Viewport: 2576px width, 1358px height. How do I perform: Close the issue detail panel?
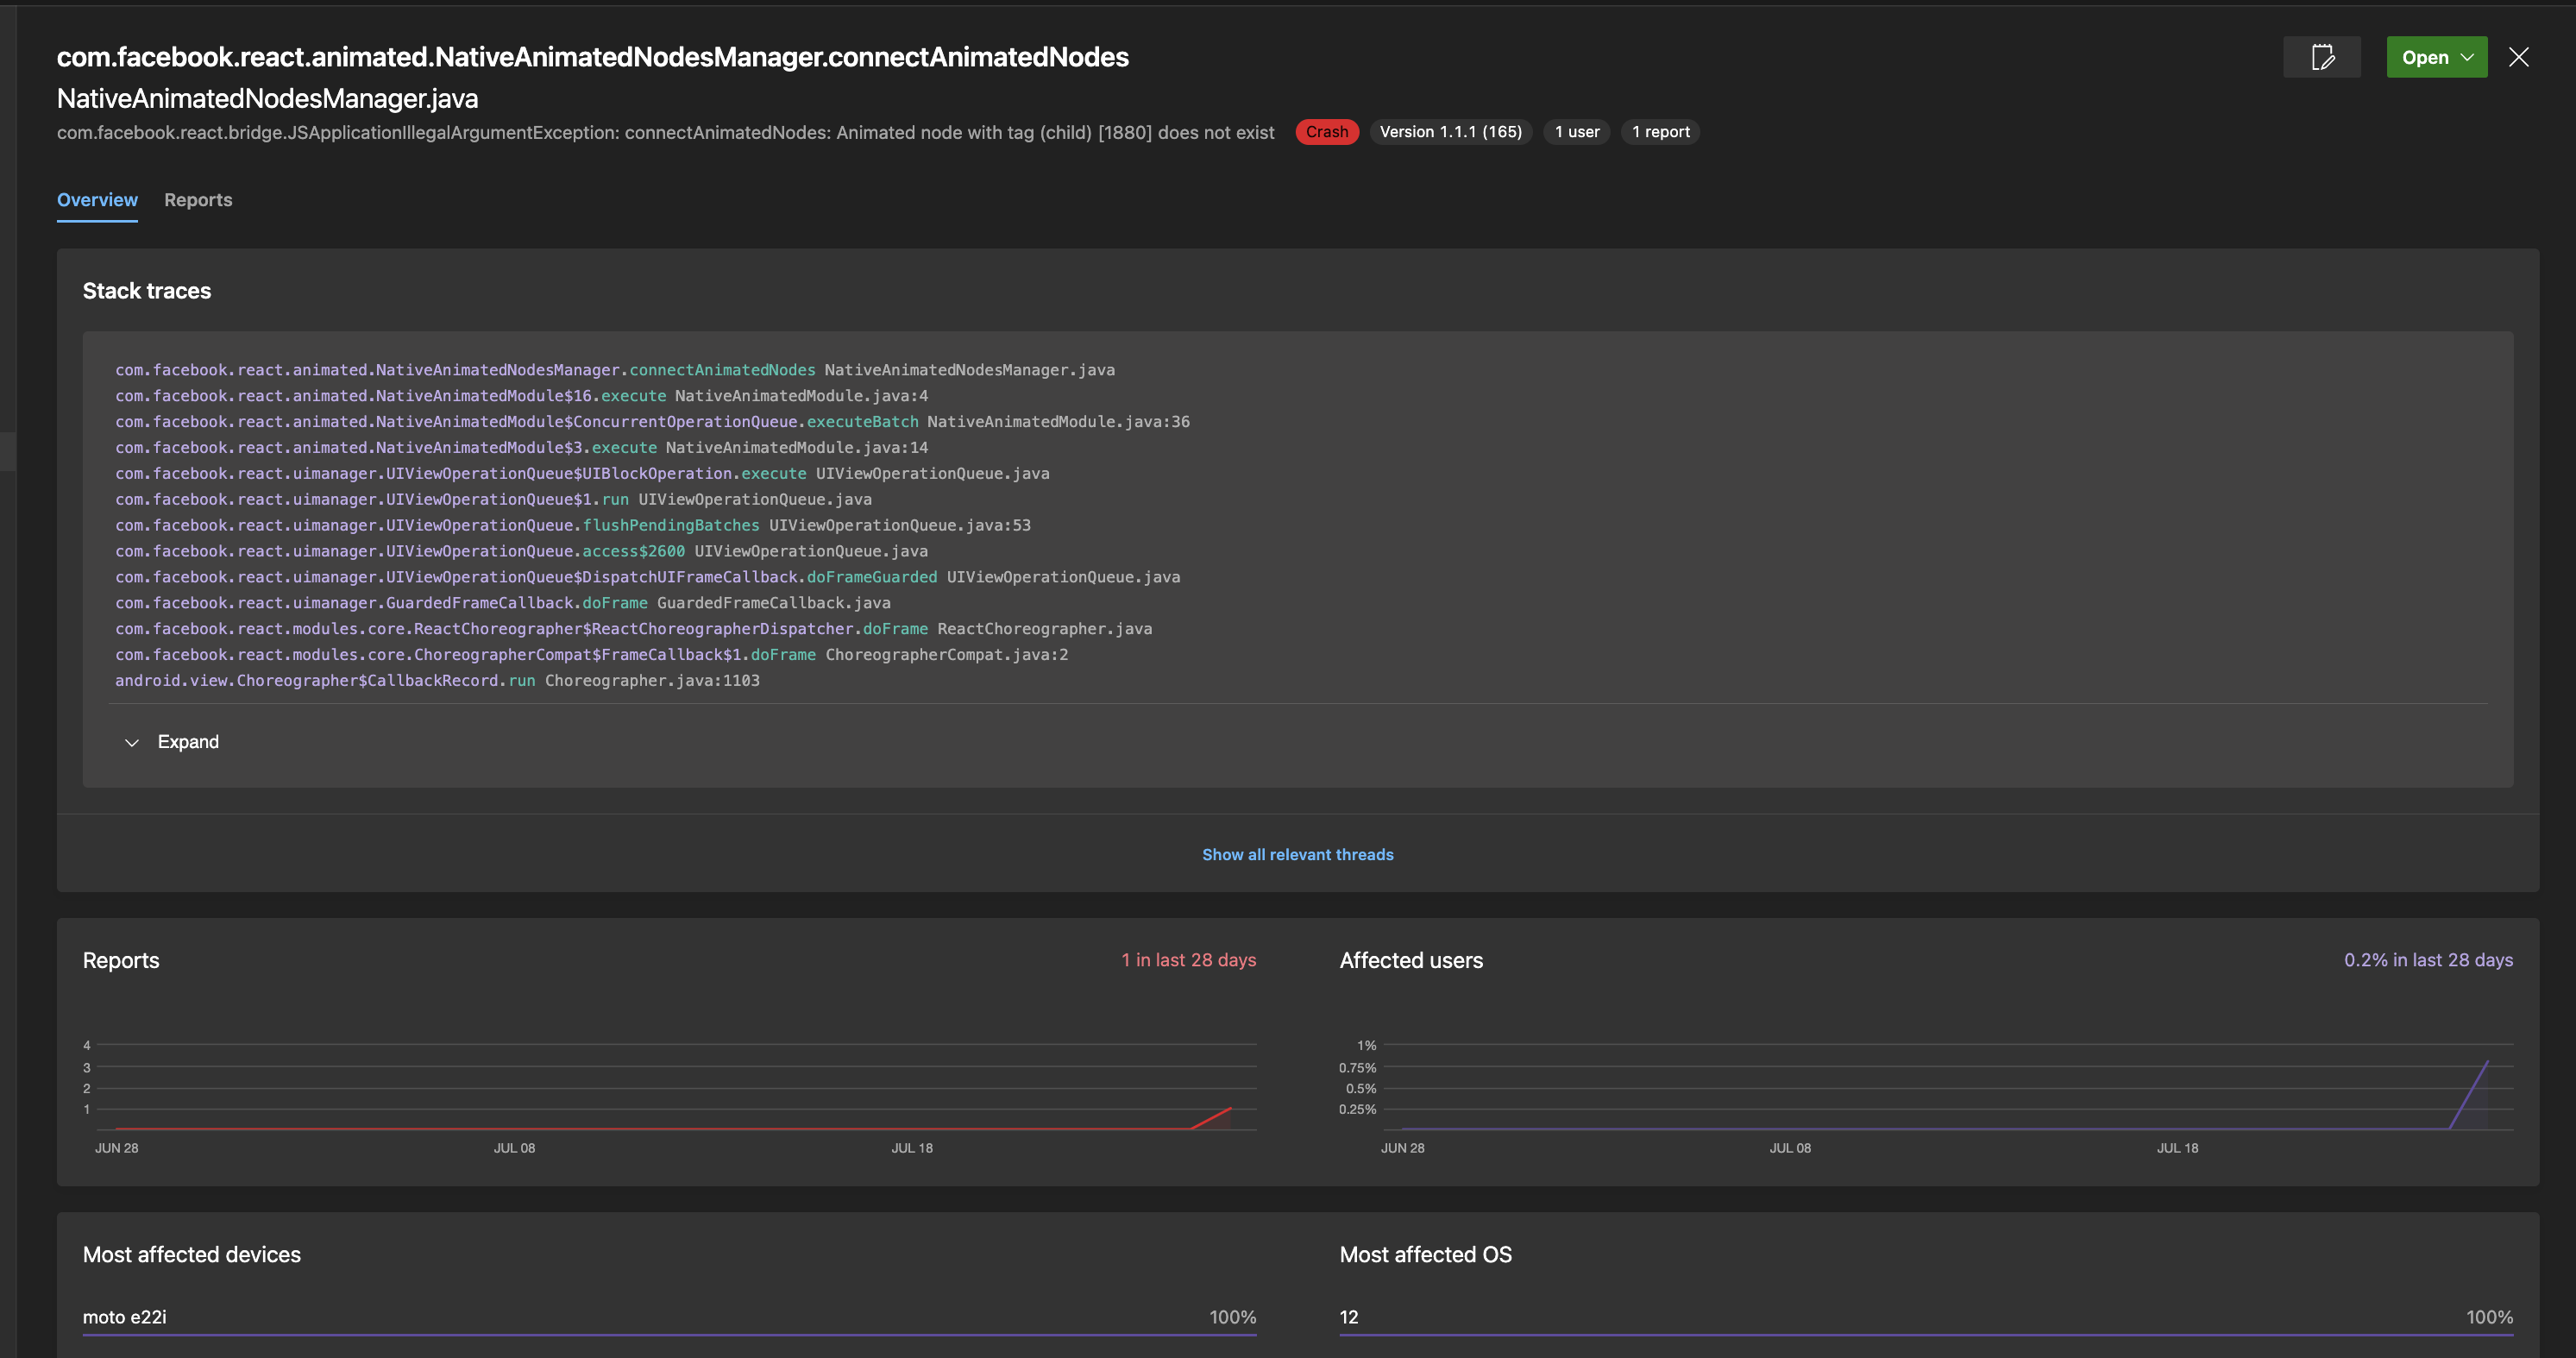click(x=2519, y=57)
